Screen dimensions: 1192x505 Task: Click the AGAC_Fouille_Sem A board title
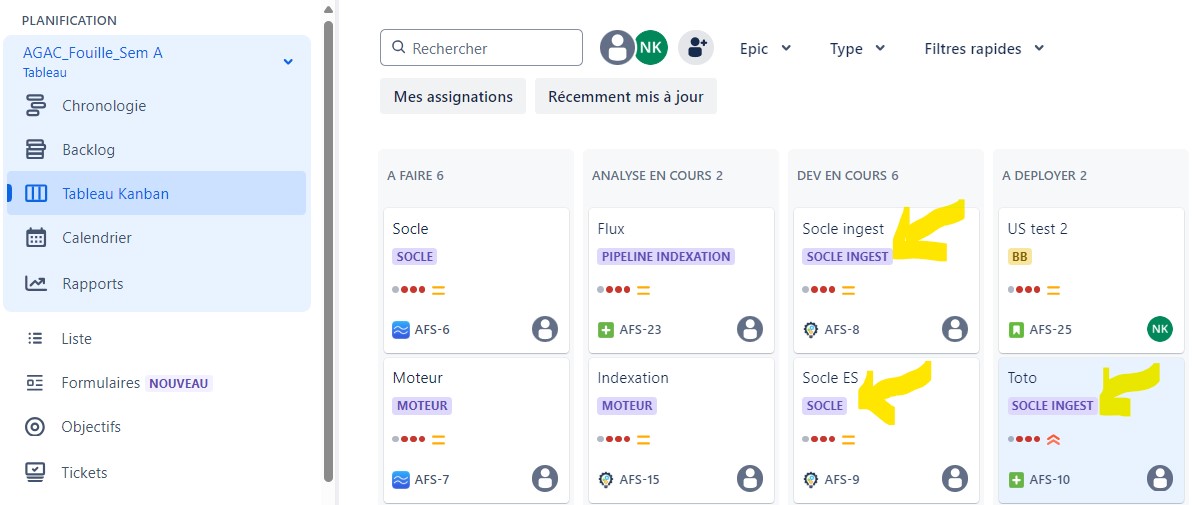[x=93, y=53]
